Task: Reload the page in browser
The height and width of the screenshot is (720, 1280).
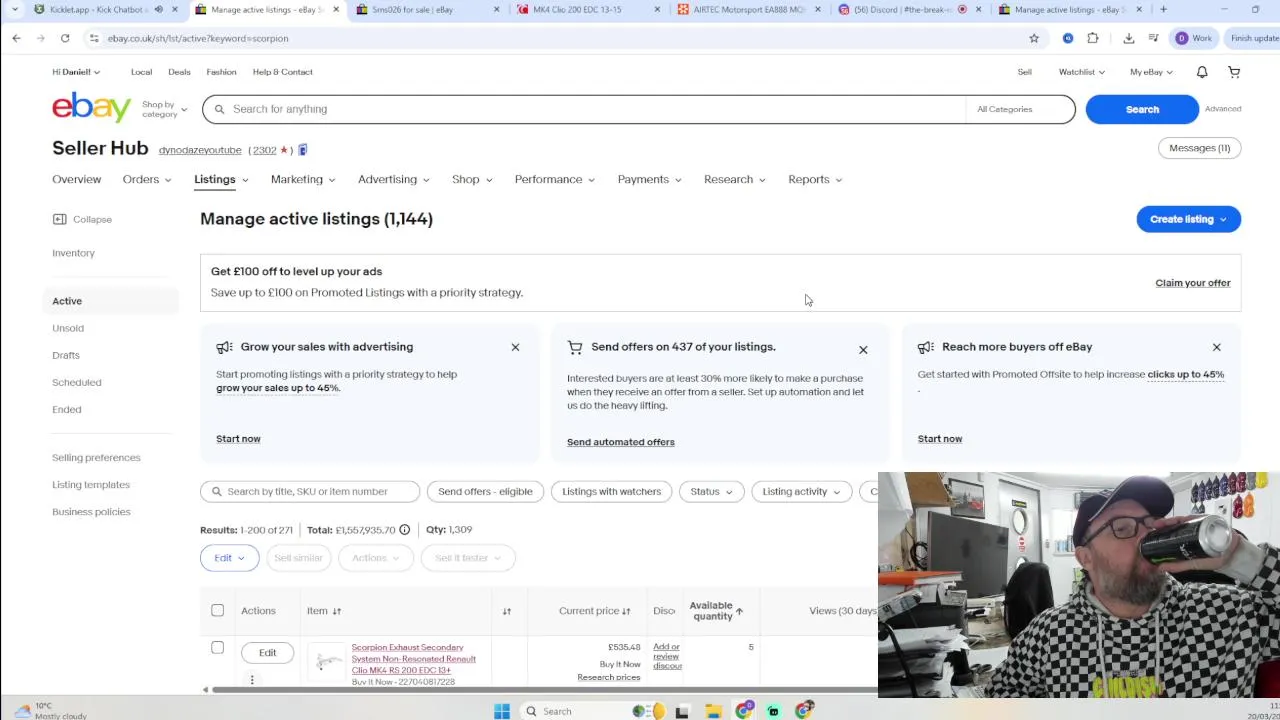Action: pos(65,38)
